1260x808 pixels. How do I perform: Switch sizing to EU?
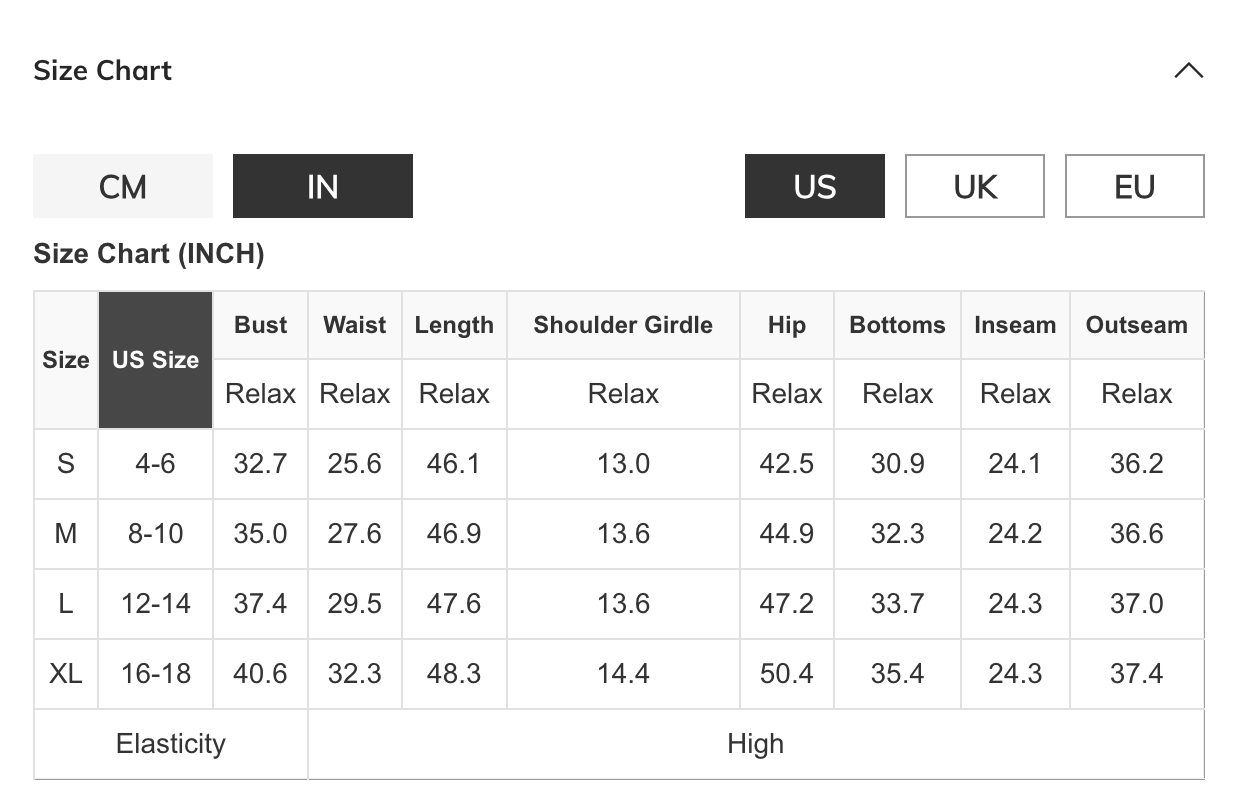[x=1134, y=186]
